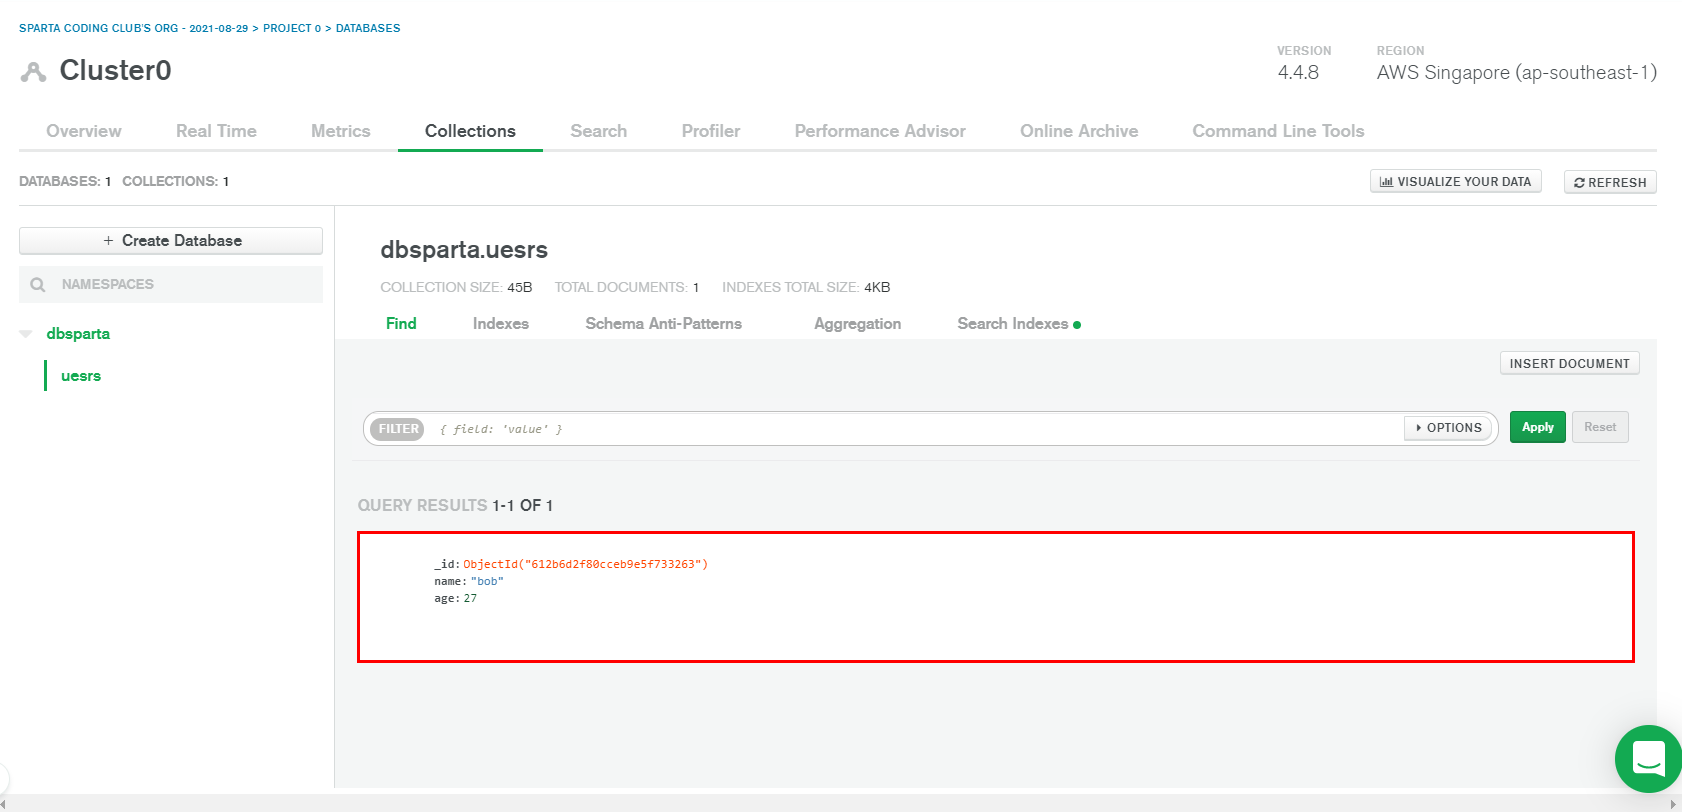This screenshot has width=1682, height=812.
Task: Open the Search Indexes sub-tab
Action: 1013,324
